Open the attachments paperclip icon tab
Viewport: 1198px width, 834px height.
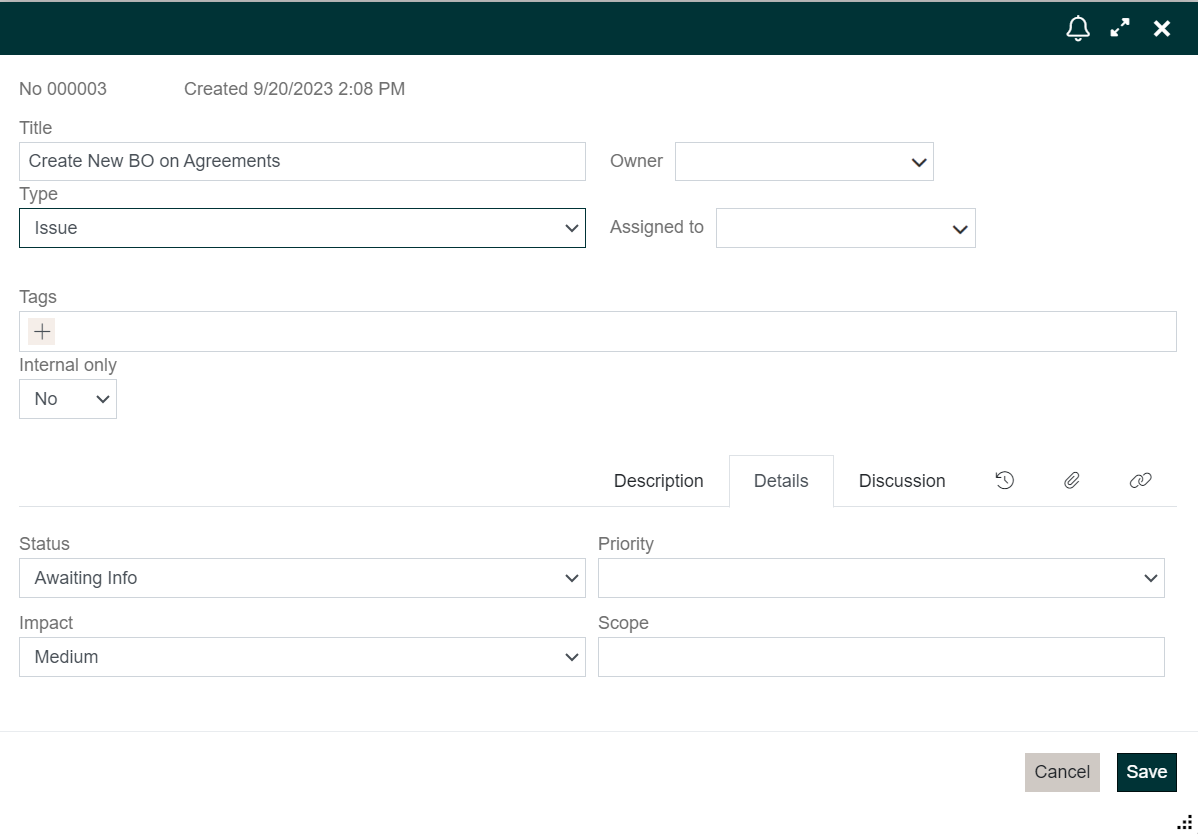(1071, 481)
